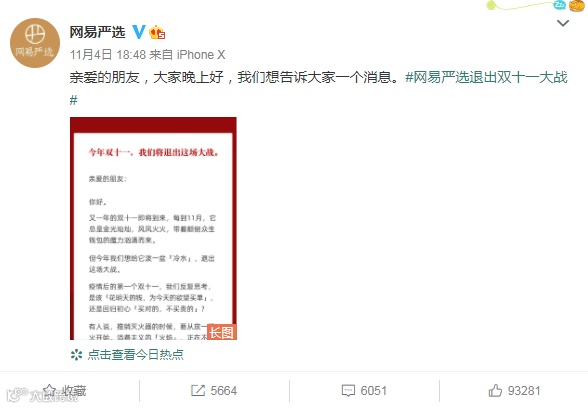
Task: Open the 网易严选 profile avatar
Action: click(x=35, y=43)
